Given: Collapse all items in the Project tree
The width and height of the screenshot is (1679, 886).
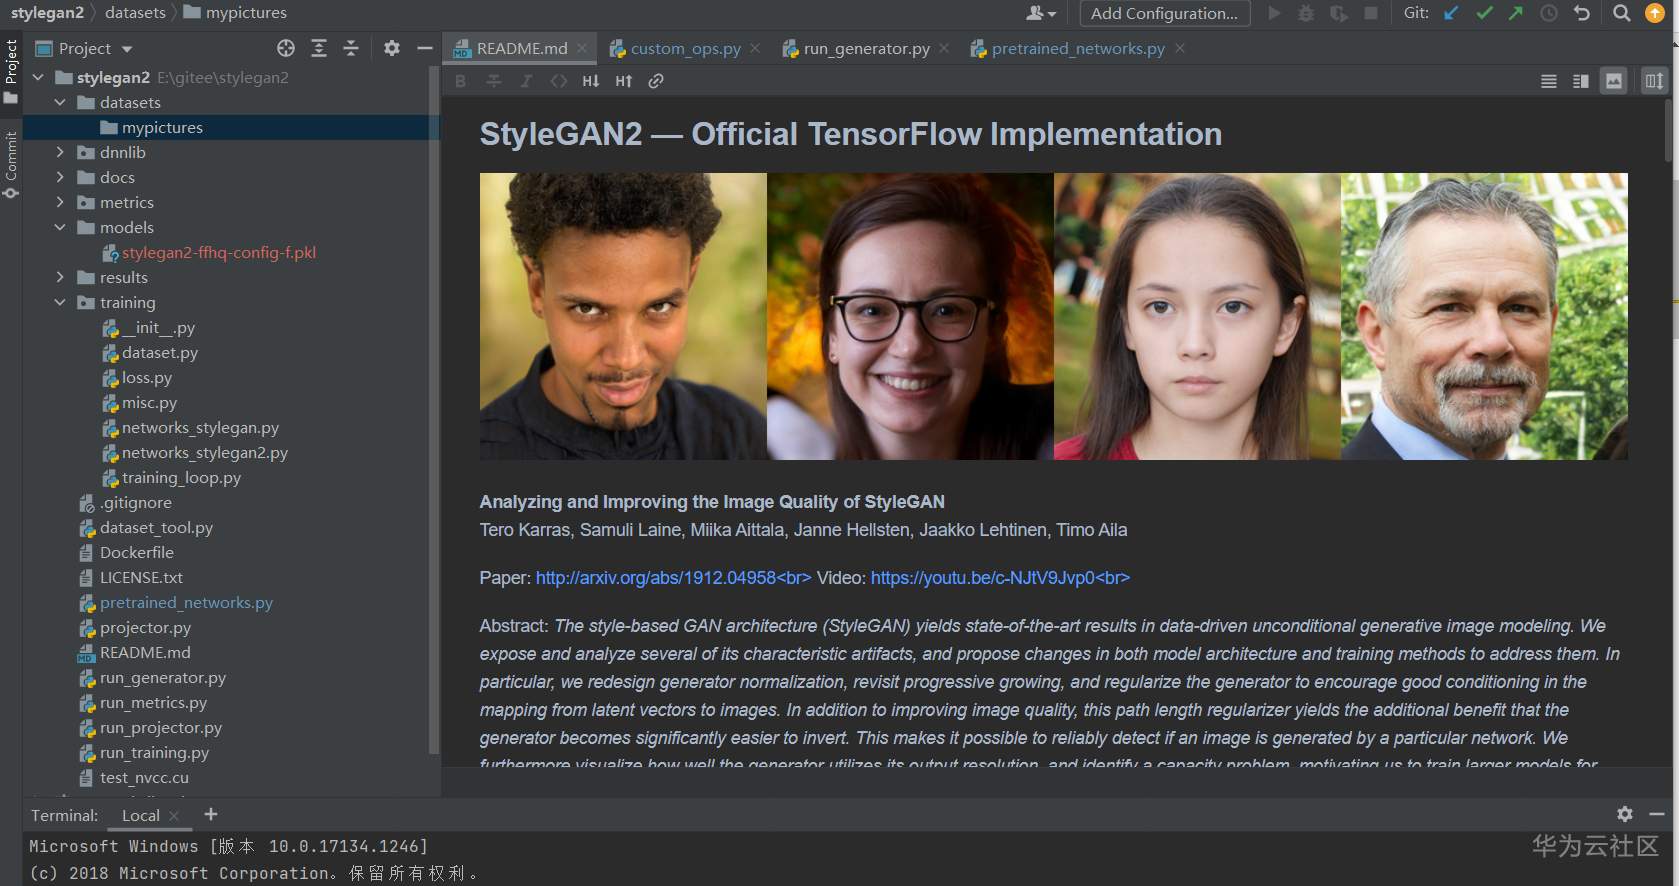Looking at the screenshot, I should 351,48.
